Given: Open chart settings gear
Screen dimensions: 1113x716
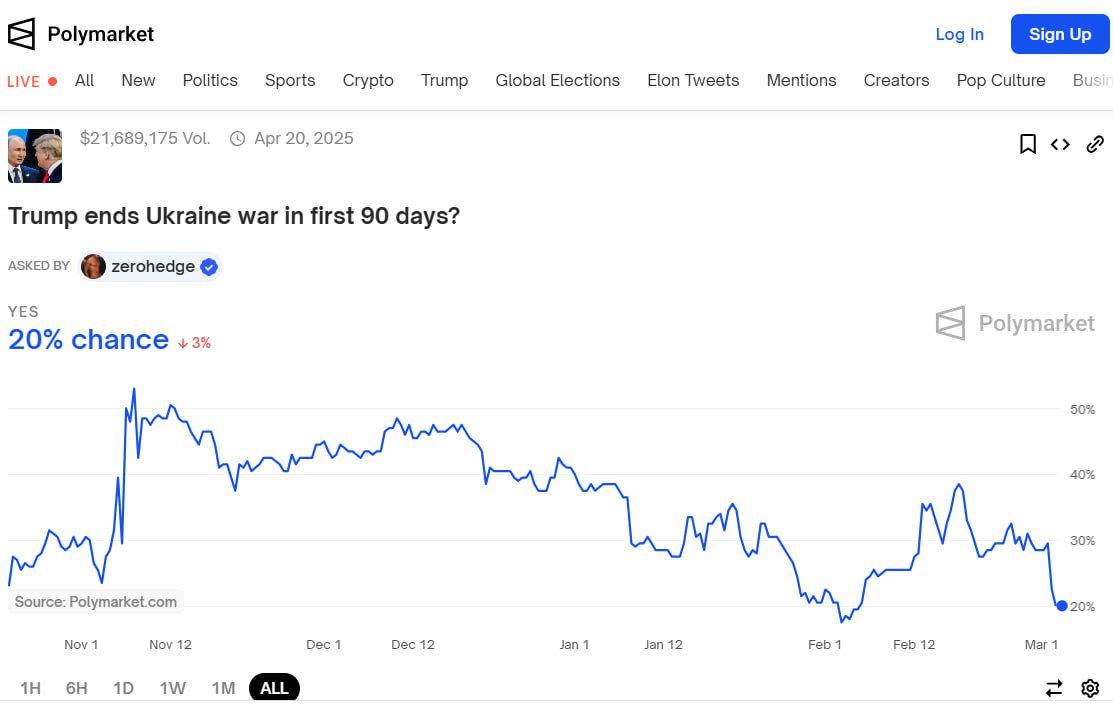Looking at the screenshot, I should [1090, 688].
